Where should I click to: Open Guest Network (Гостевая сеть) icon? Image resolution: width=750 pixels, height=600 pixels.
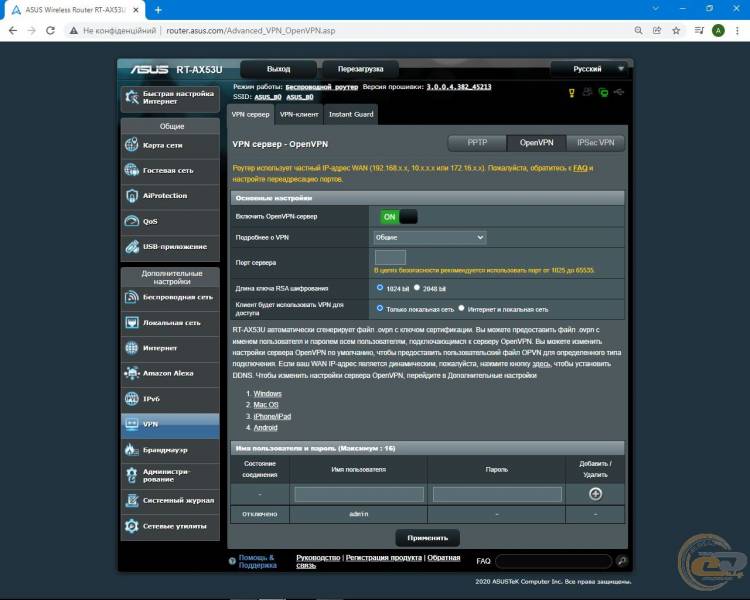tap(132, 170)
